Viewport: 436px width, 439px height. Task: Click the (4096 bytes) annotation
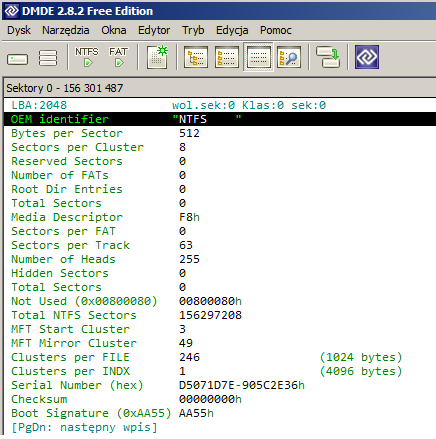pyautogui.click(x=361, y=371)
